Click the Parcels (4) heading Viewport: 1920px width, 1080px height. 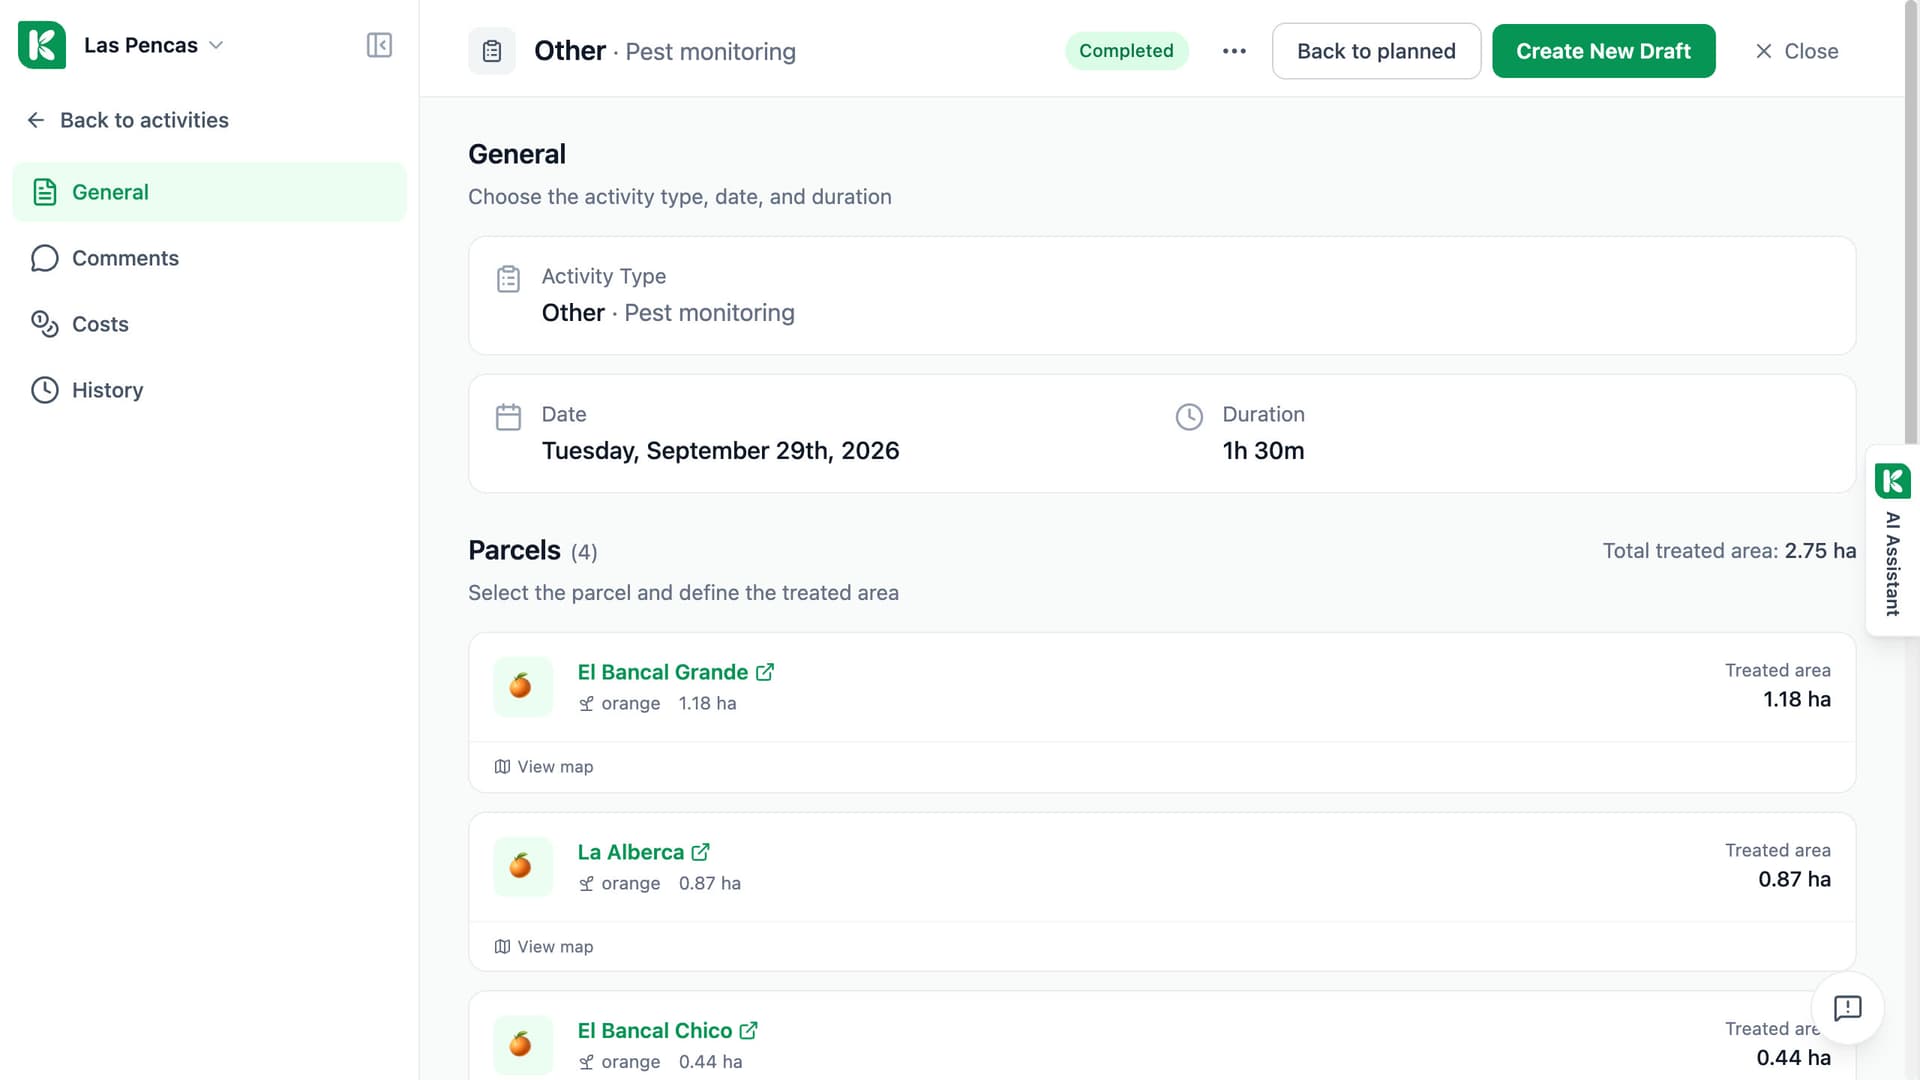pyautogui.click(x=533, y=551)
